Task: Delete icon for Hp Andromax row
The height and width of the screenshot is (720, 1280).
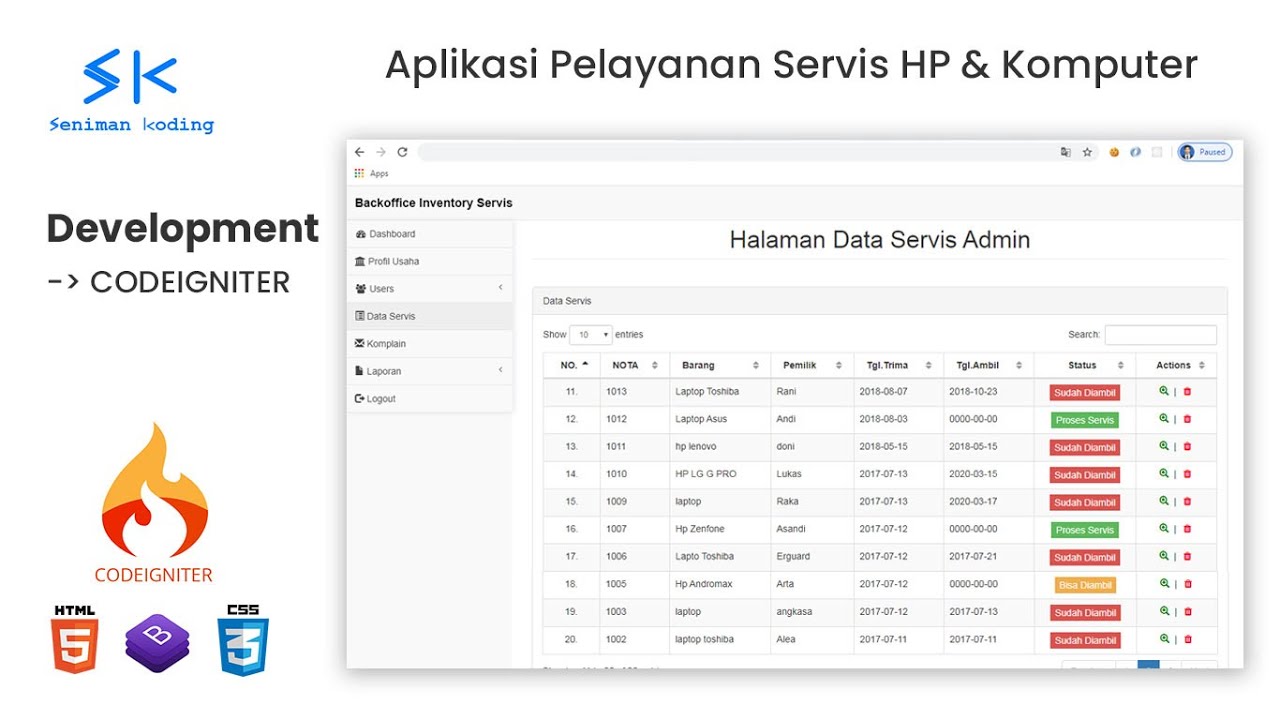Action: pyautogui.click(x=1188, y=584)
